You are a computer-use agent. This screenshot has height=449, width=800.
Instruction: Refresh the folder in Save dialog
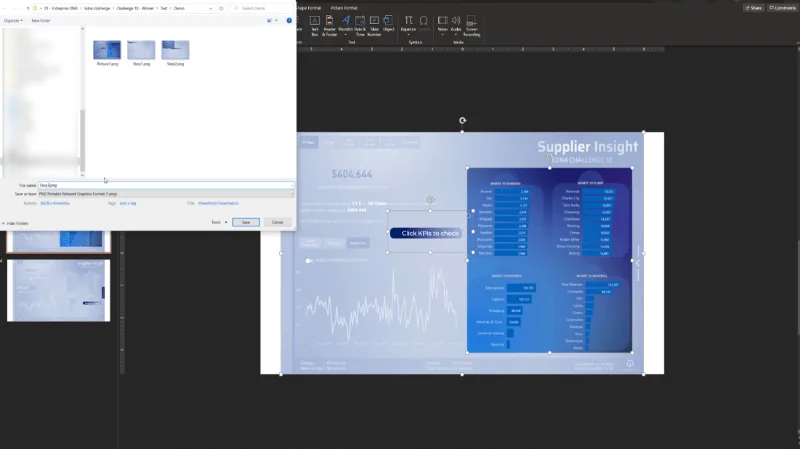pos(221,8)
